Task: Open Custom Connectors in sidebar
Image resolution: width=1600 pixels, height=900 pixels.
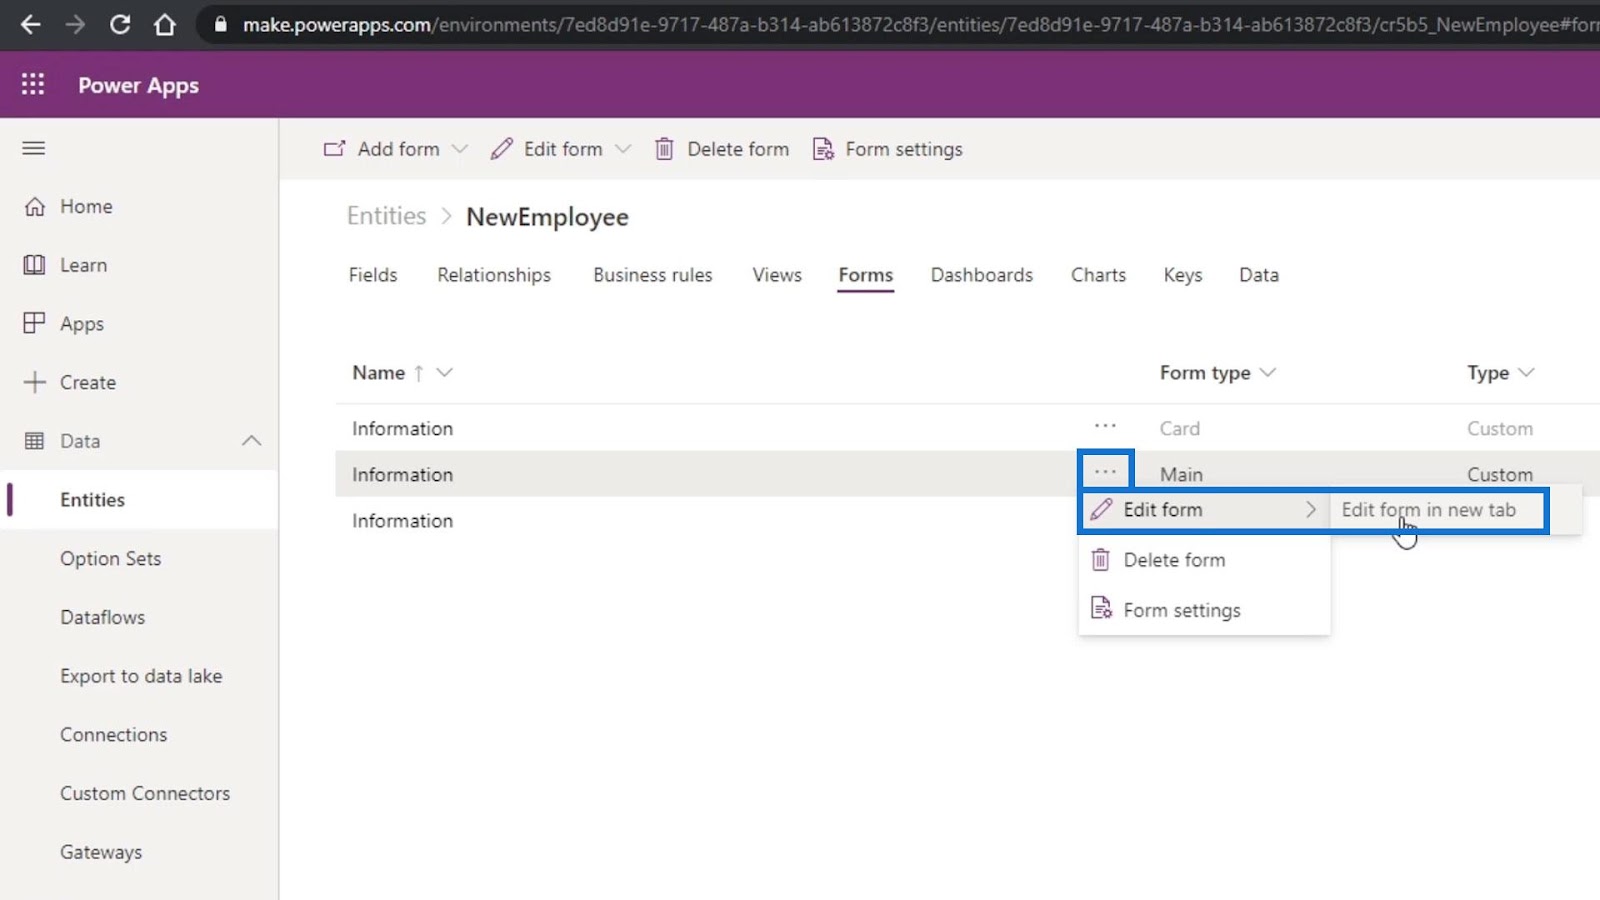Action: pyautogui.click(x=145, y=794)
